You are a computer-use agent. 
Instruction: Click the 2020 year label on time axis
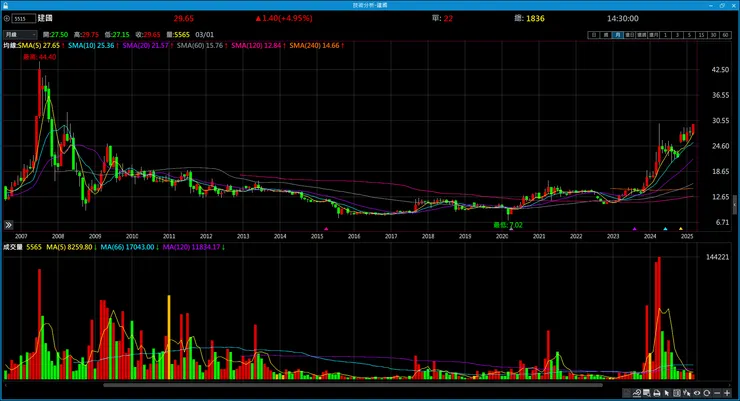coord(502,236)
